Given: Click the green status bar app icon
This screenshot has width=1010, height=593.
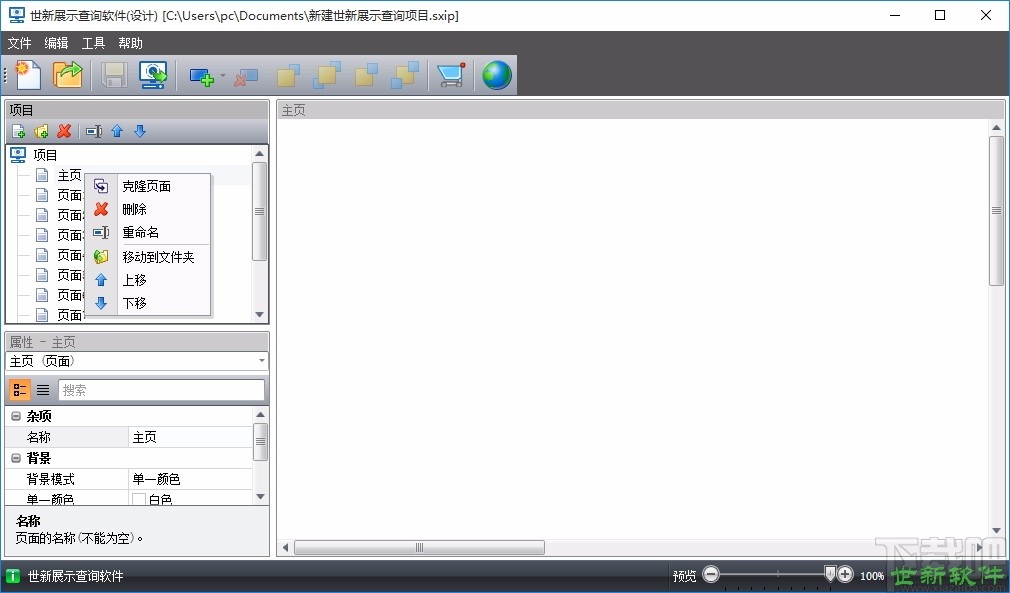Looking at the screenshot, I should click(x=13, y=576).
